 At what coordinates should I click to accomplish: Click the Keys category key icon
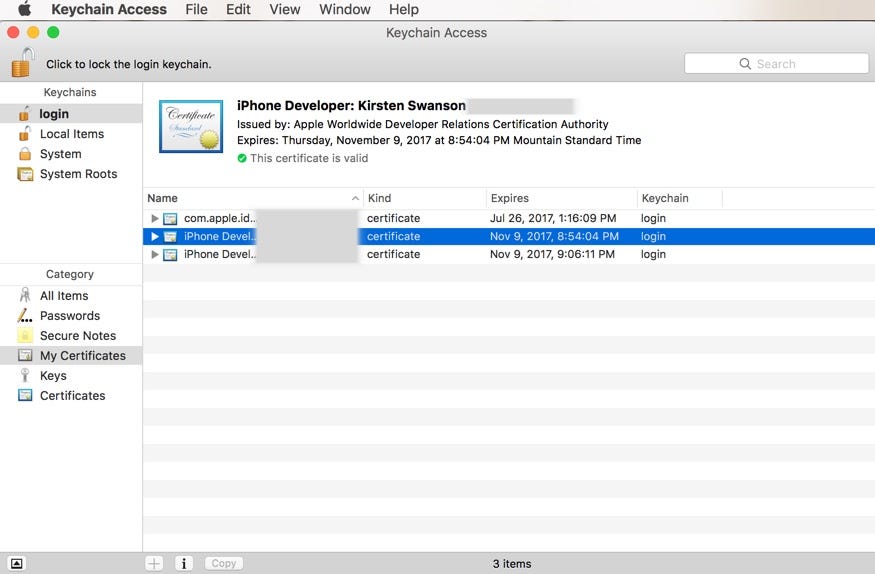[25, 375]
